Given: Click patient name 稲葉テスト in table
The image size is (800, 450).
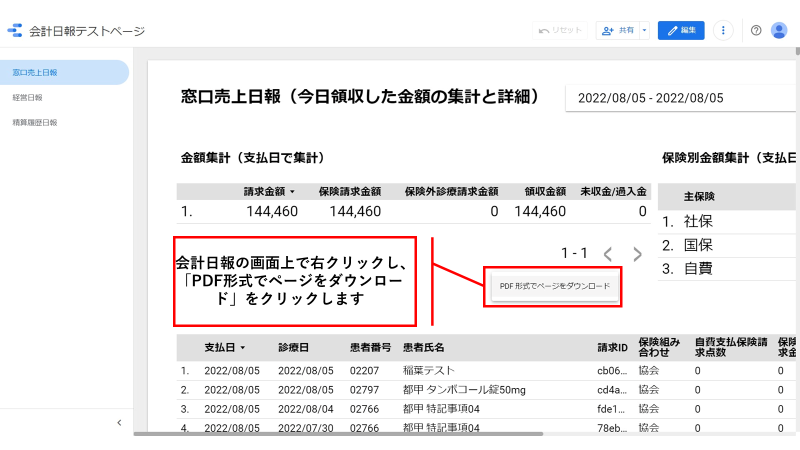Looking at the screenshot, I should tap(428, 371).
